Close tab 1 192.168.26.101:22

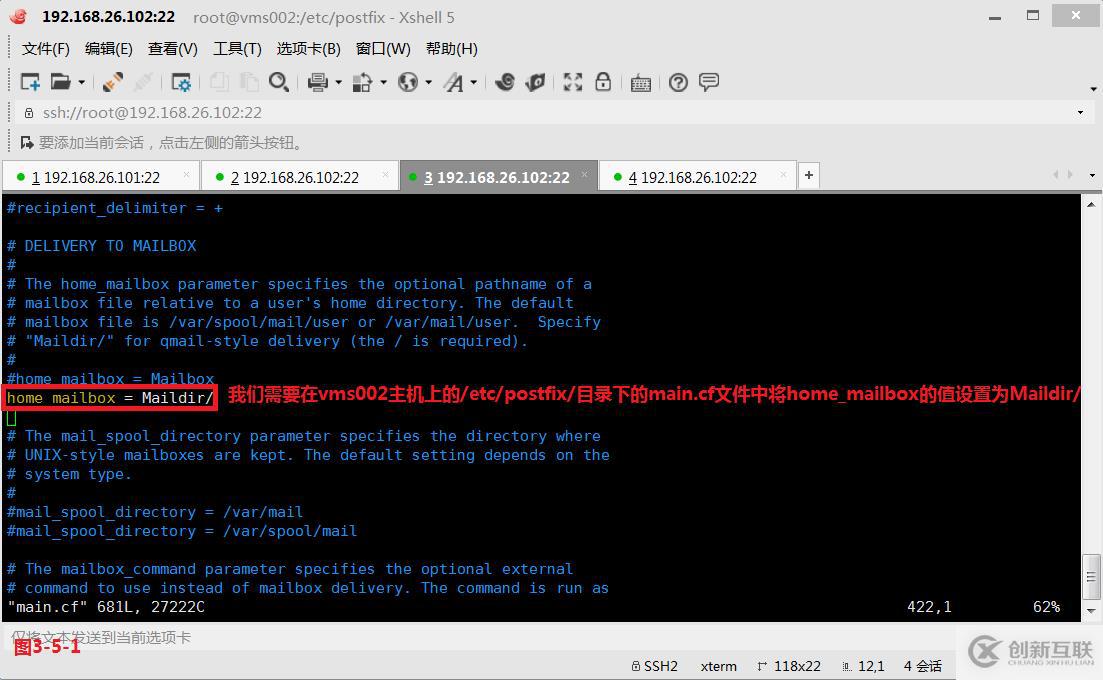pos(186,174)
